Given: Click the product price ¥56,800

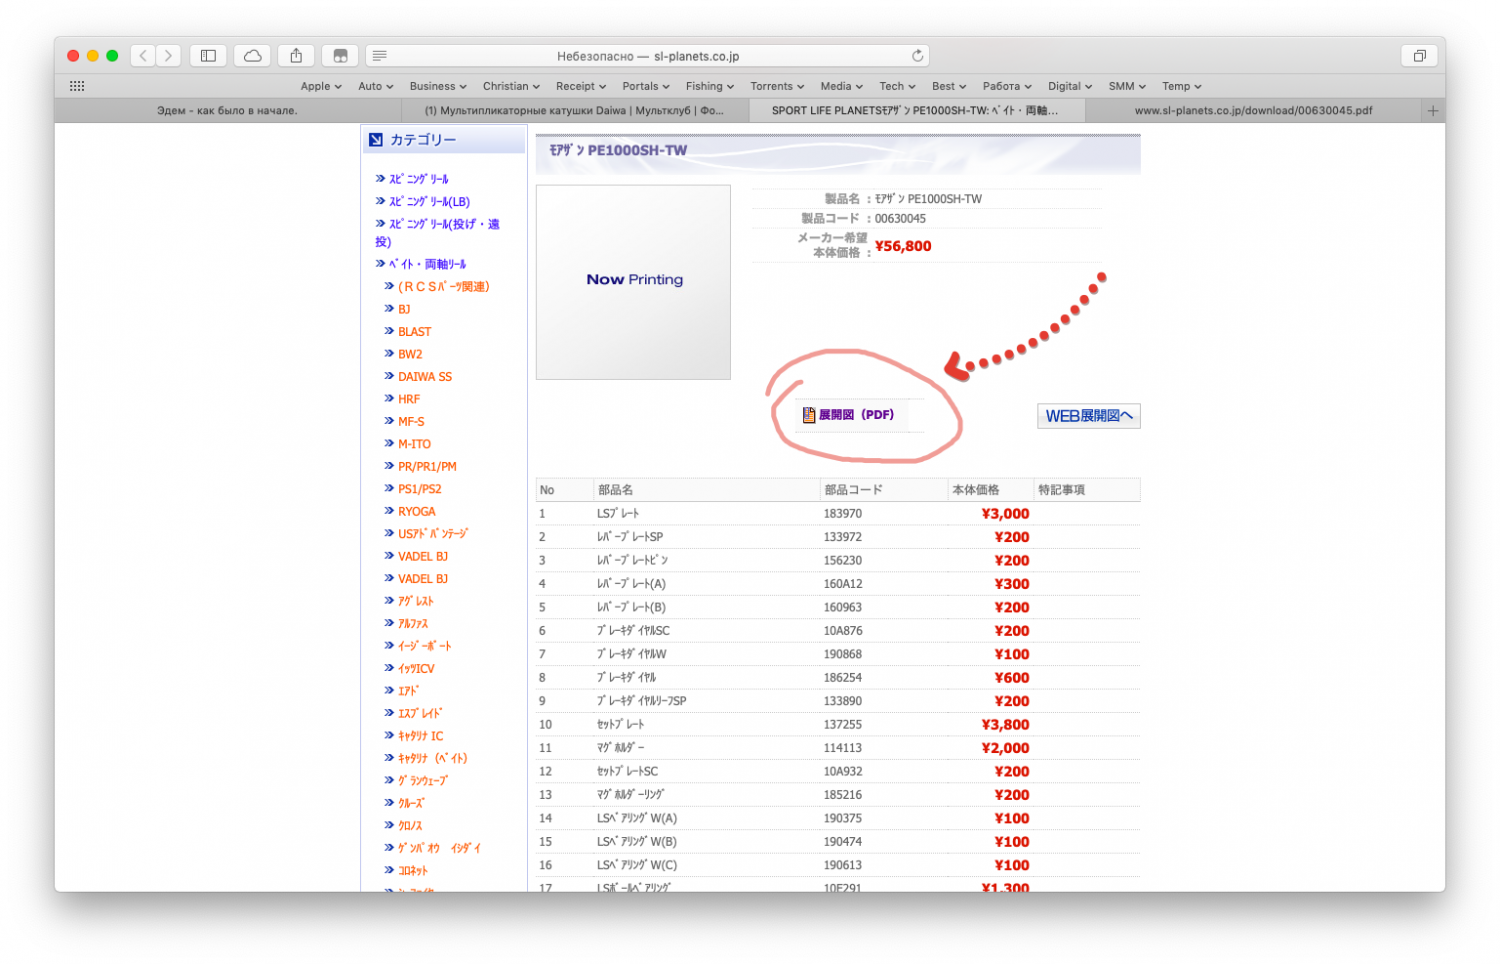Looking at the screenshot, I should (903, 246).
